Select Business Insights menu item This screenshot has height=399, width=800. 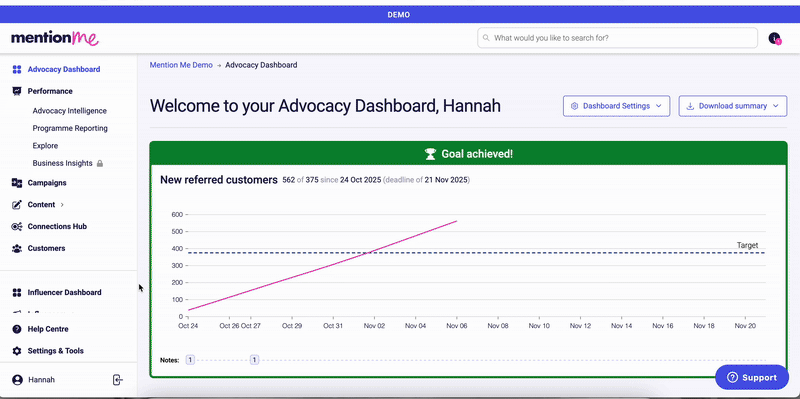point(62,163)
